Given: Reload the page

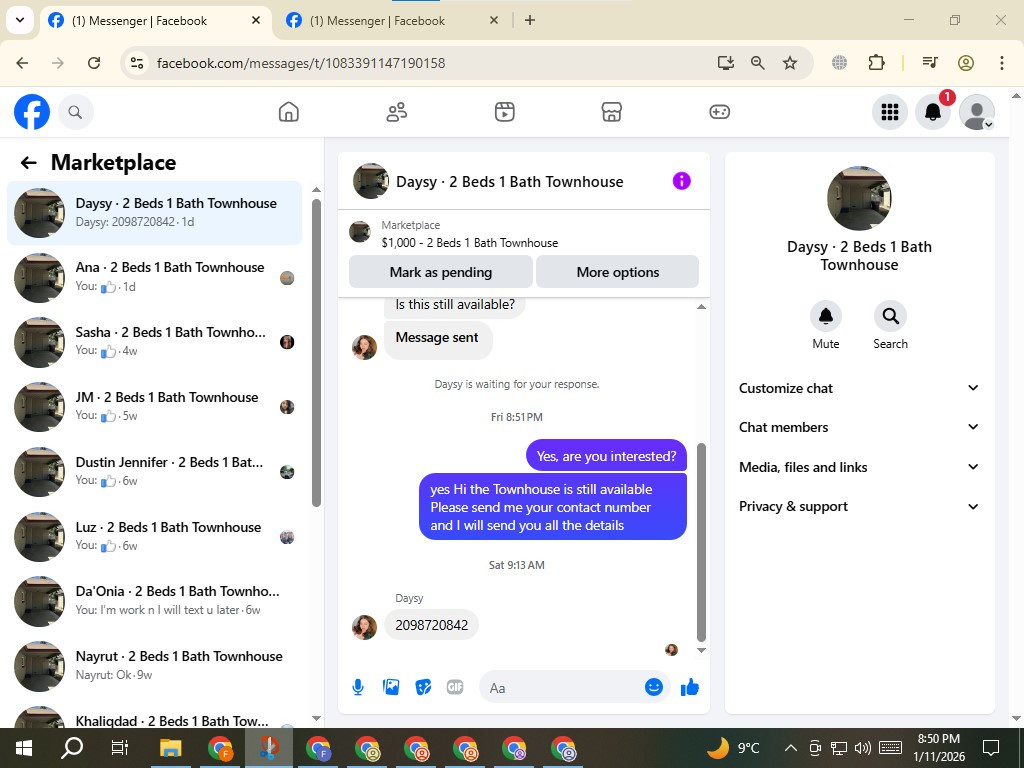Looking at the screenshot, I should click(x=94, y=63).
